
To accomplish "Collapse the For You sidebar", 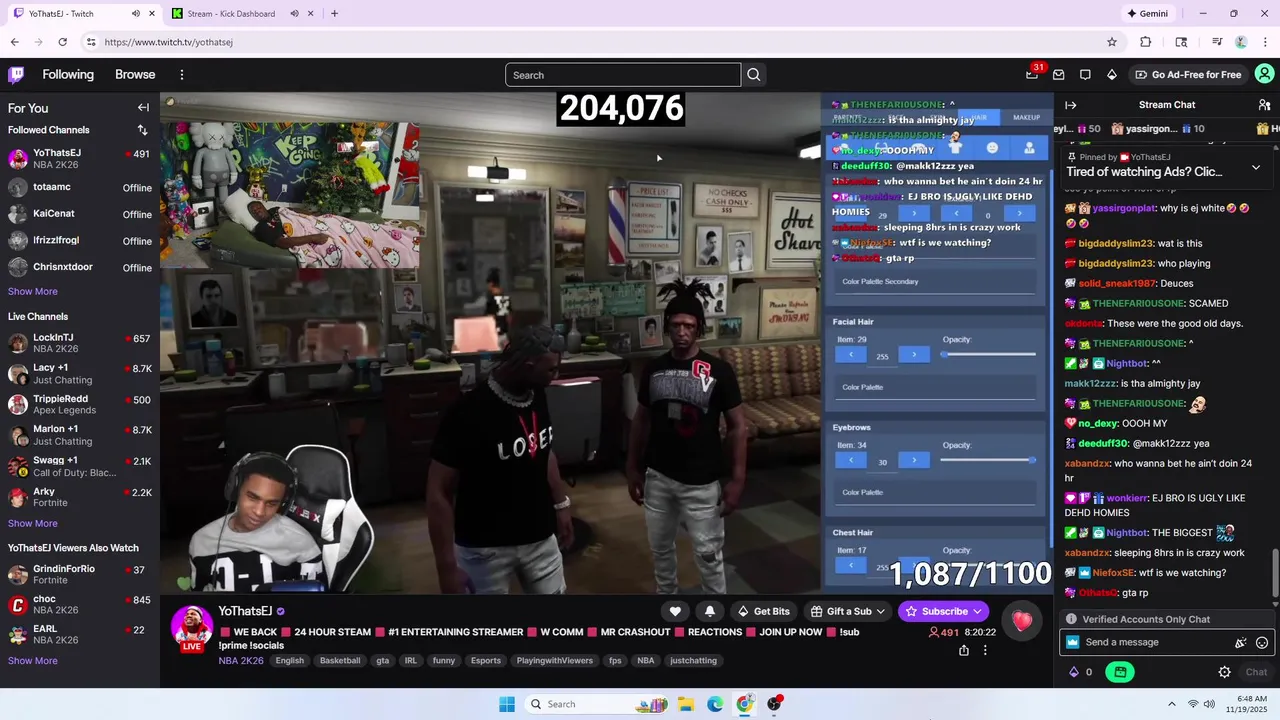I will (x=143, y=108).
